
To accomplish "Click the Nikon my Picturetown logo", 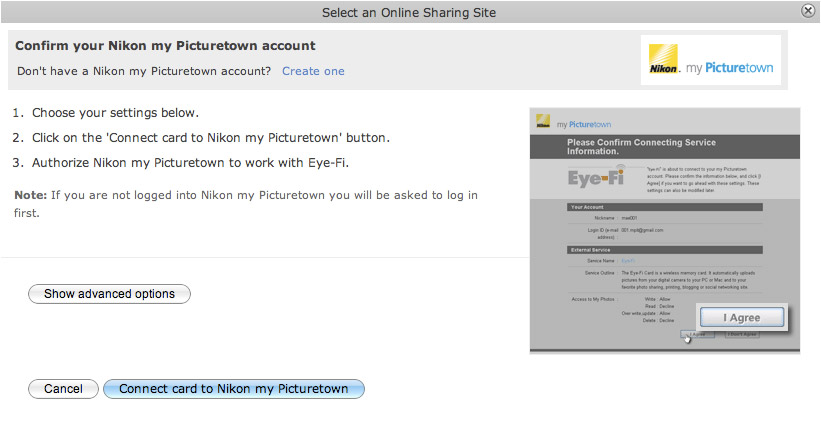I will coord(711,60).
